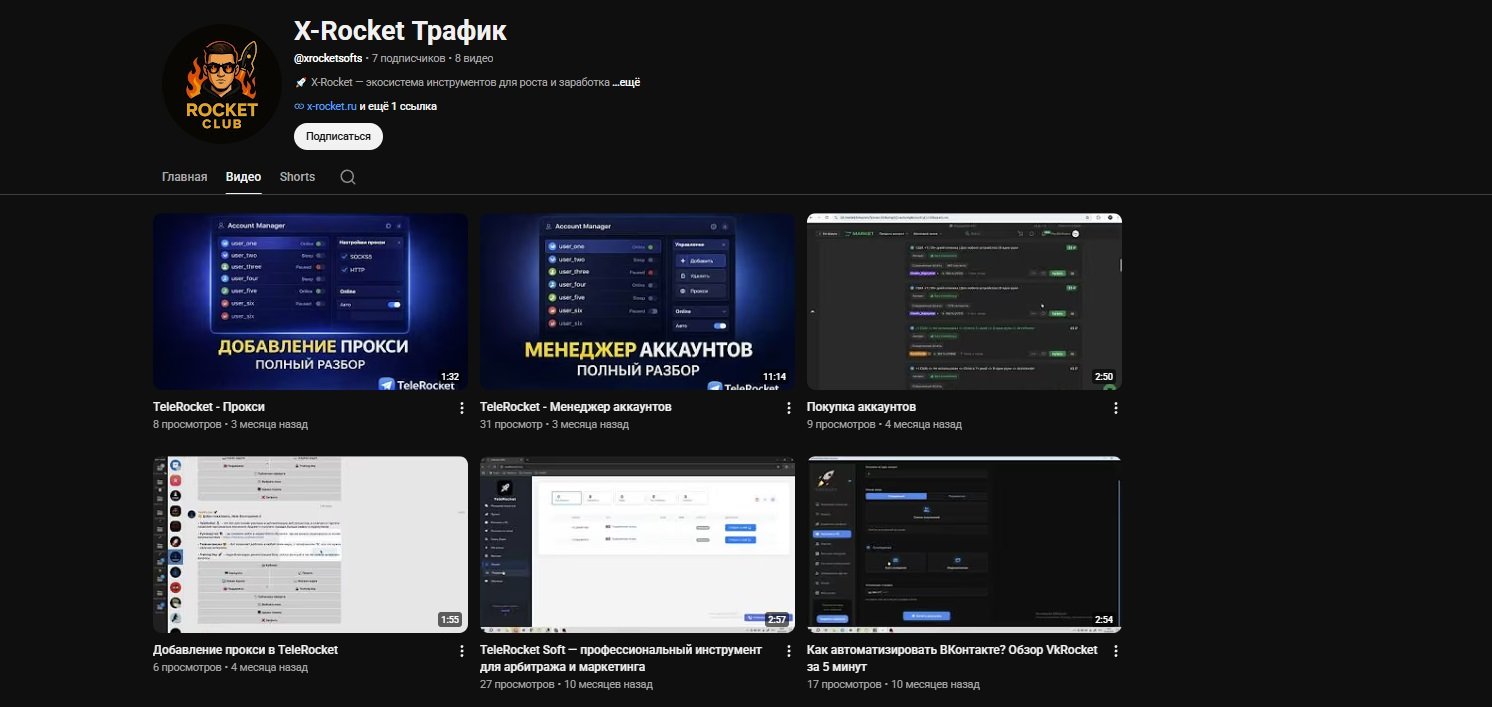Click the 2:57 duration badge
The height and width of the screenshot is (707, 1492).
(x=777, y=620)
